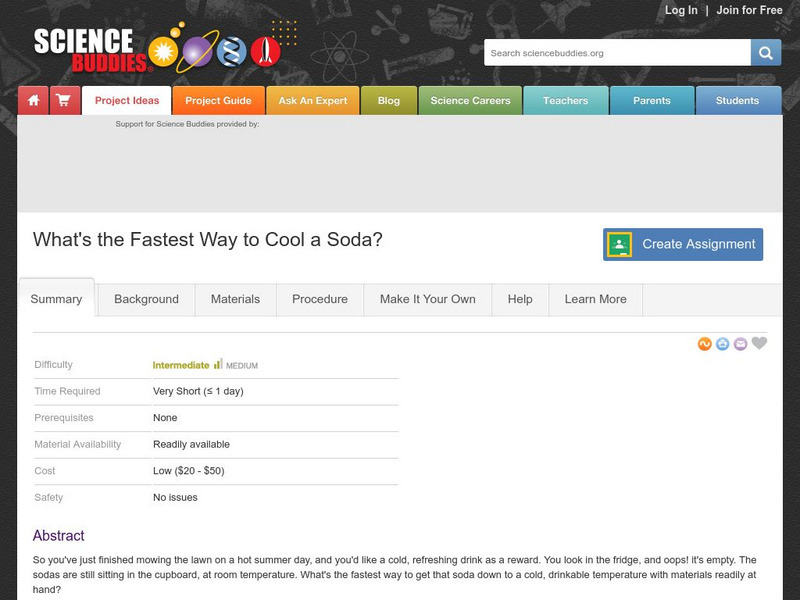
Task: Open the Project Ideas menu tab
Action: tap(127, 101)
